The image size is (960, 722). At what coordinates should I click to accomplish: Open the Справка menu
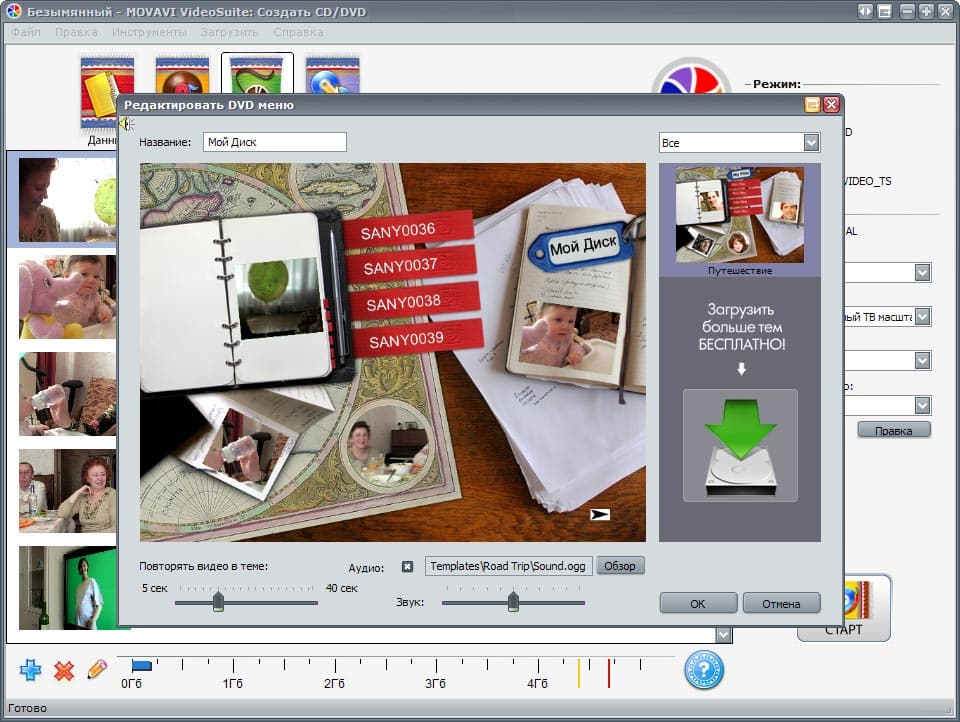[298, 32]
